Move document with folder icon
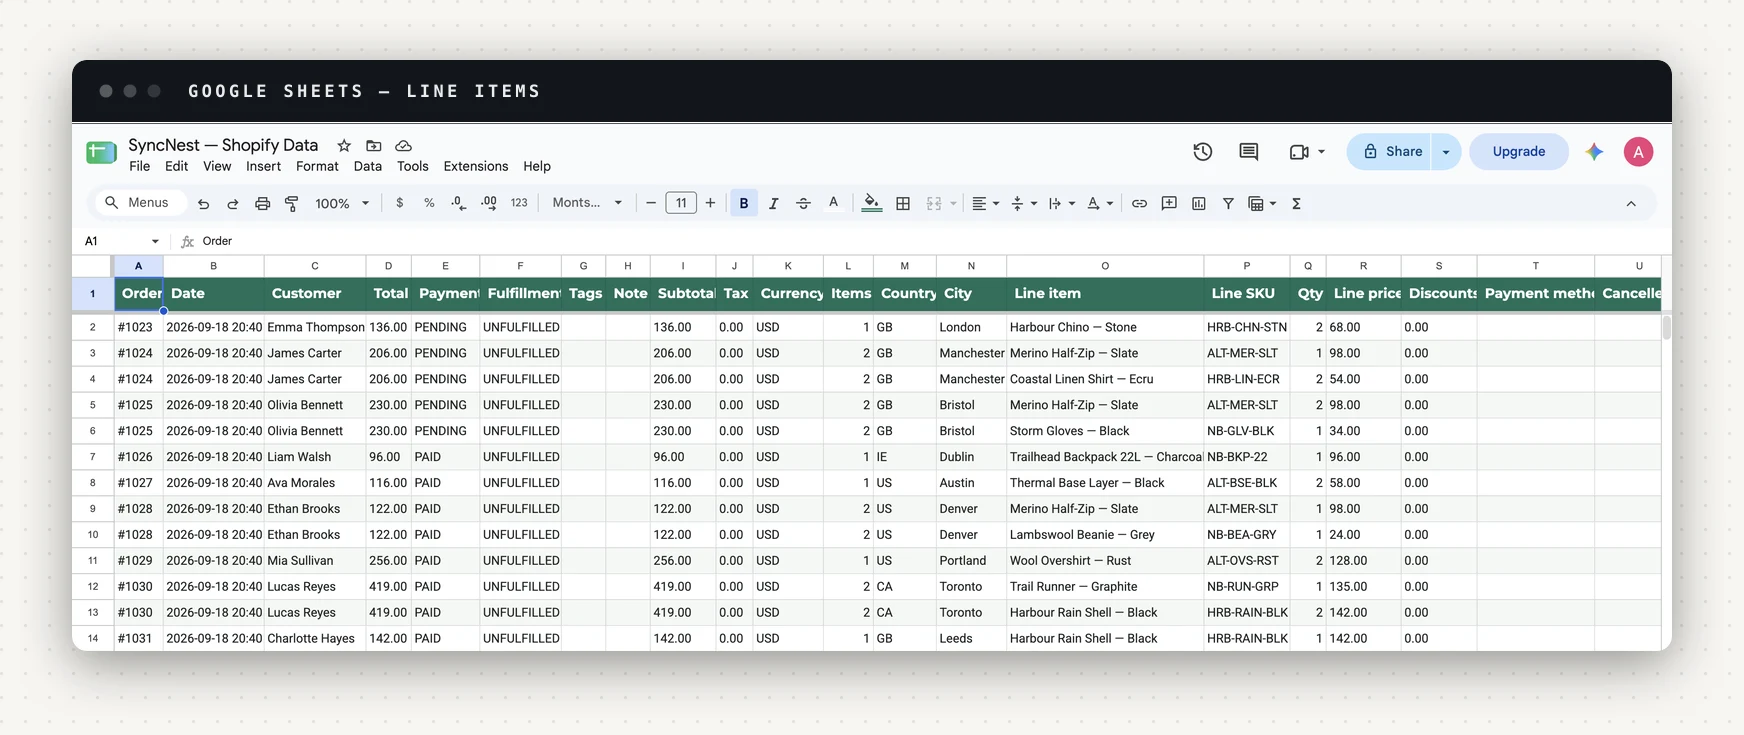This screenshot has width=1744, height=735. pyautogui.click(x=374, y=146)
